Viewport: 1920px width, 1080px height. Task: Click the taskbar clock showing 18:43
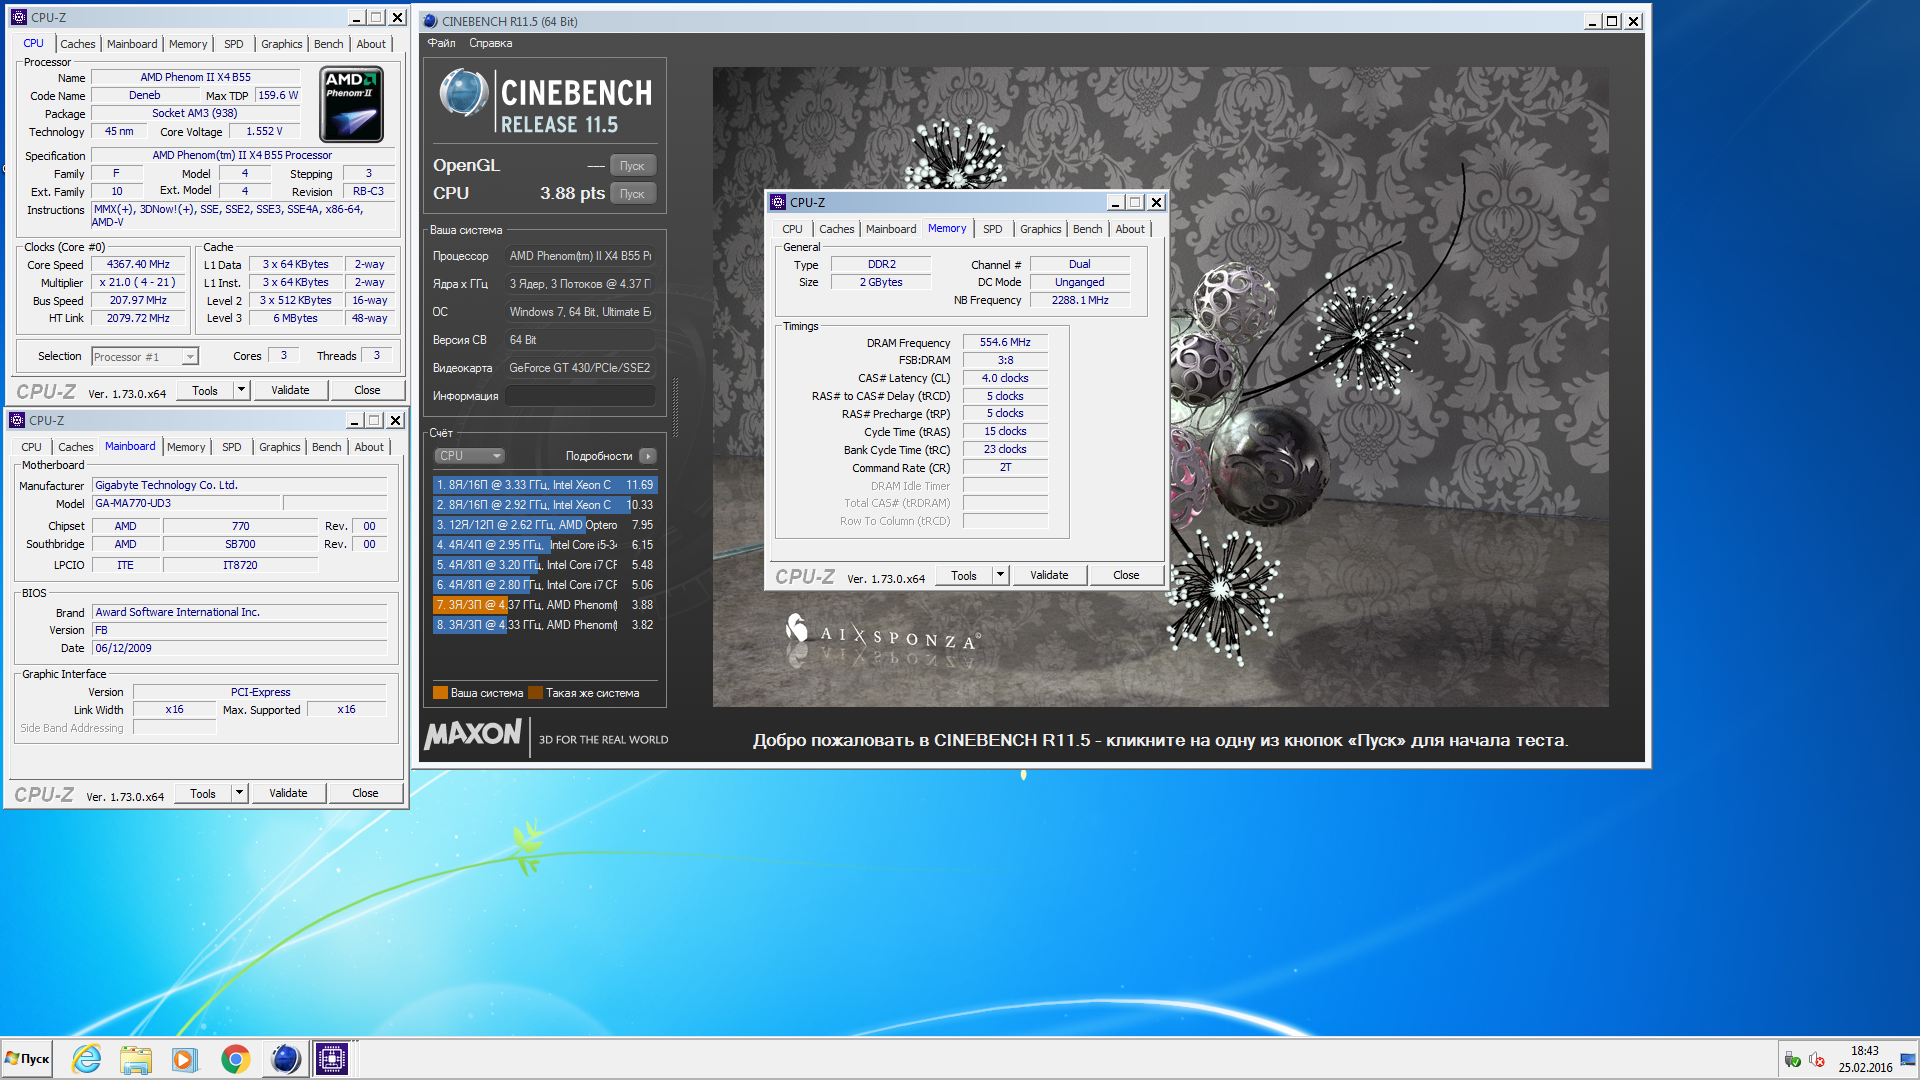(x=1864, y=1051)
